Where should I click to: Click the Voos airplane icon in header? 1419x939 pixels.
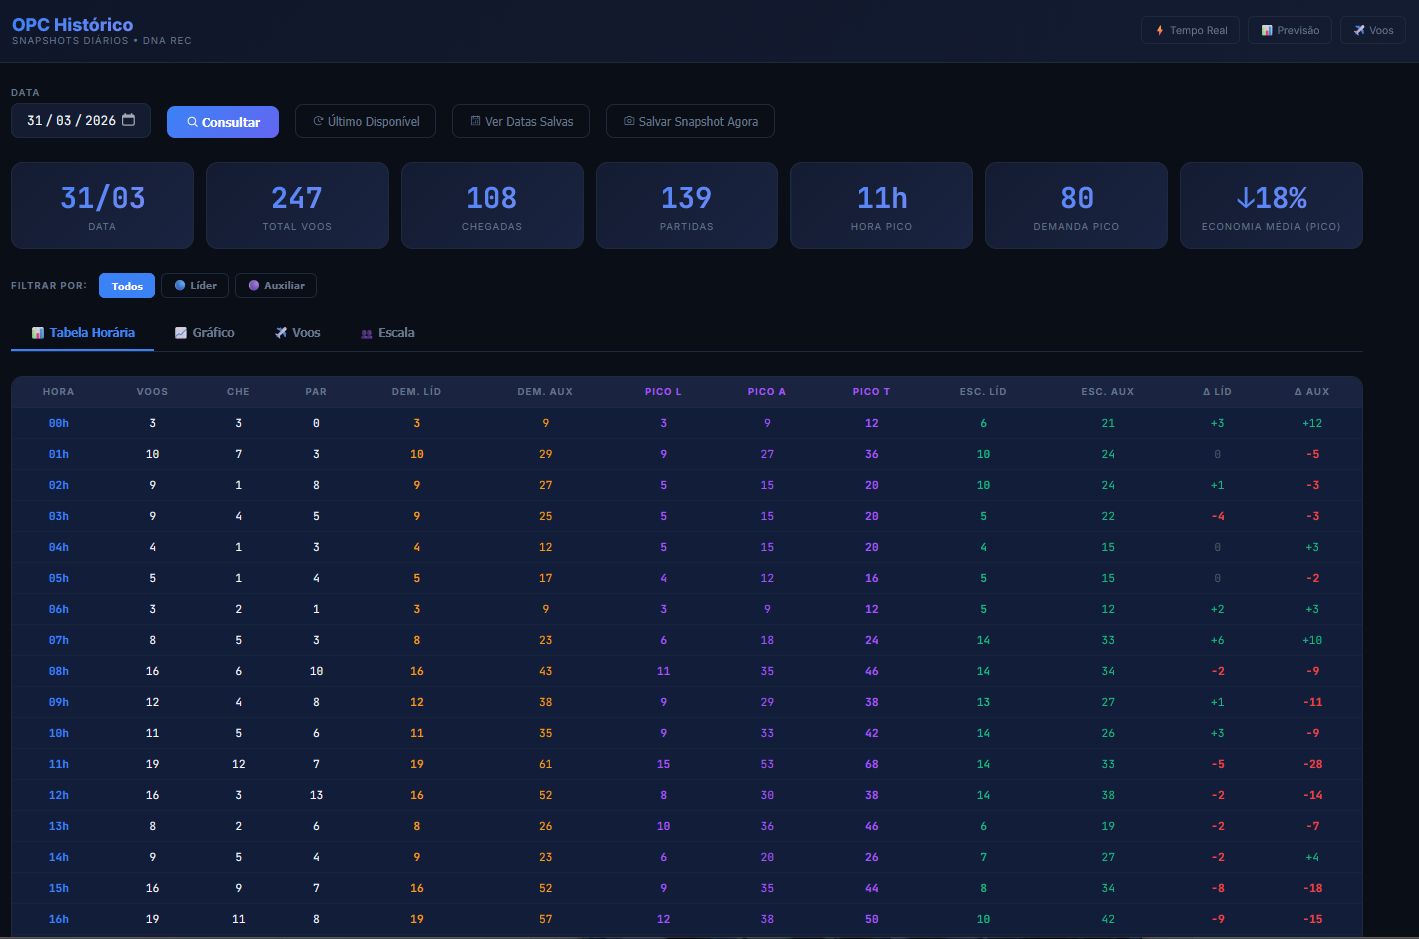coord(1359,30)
